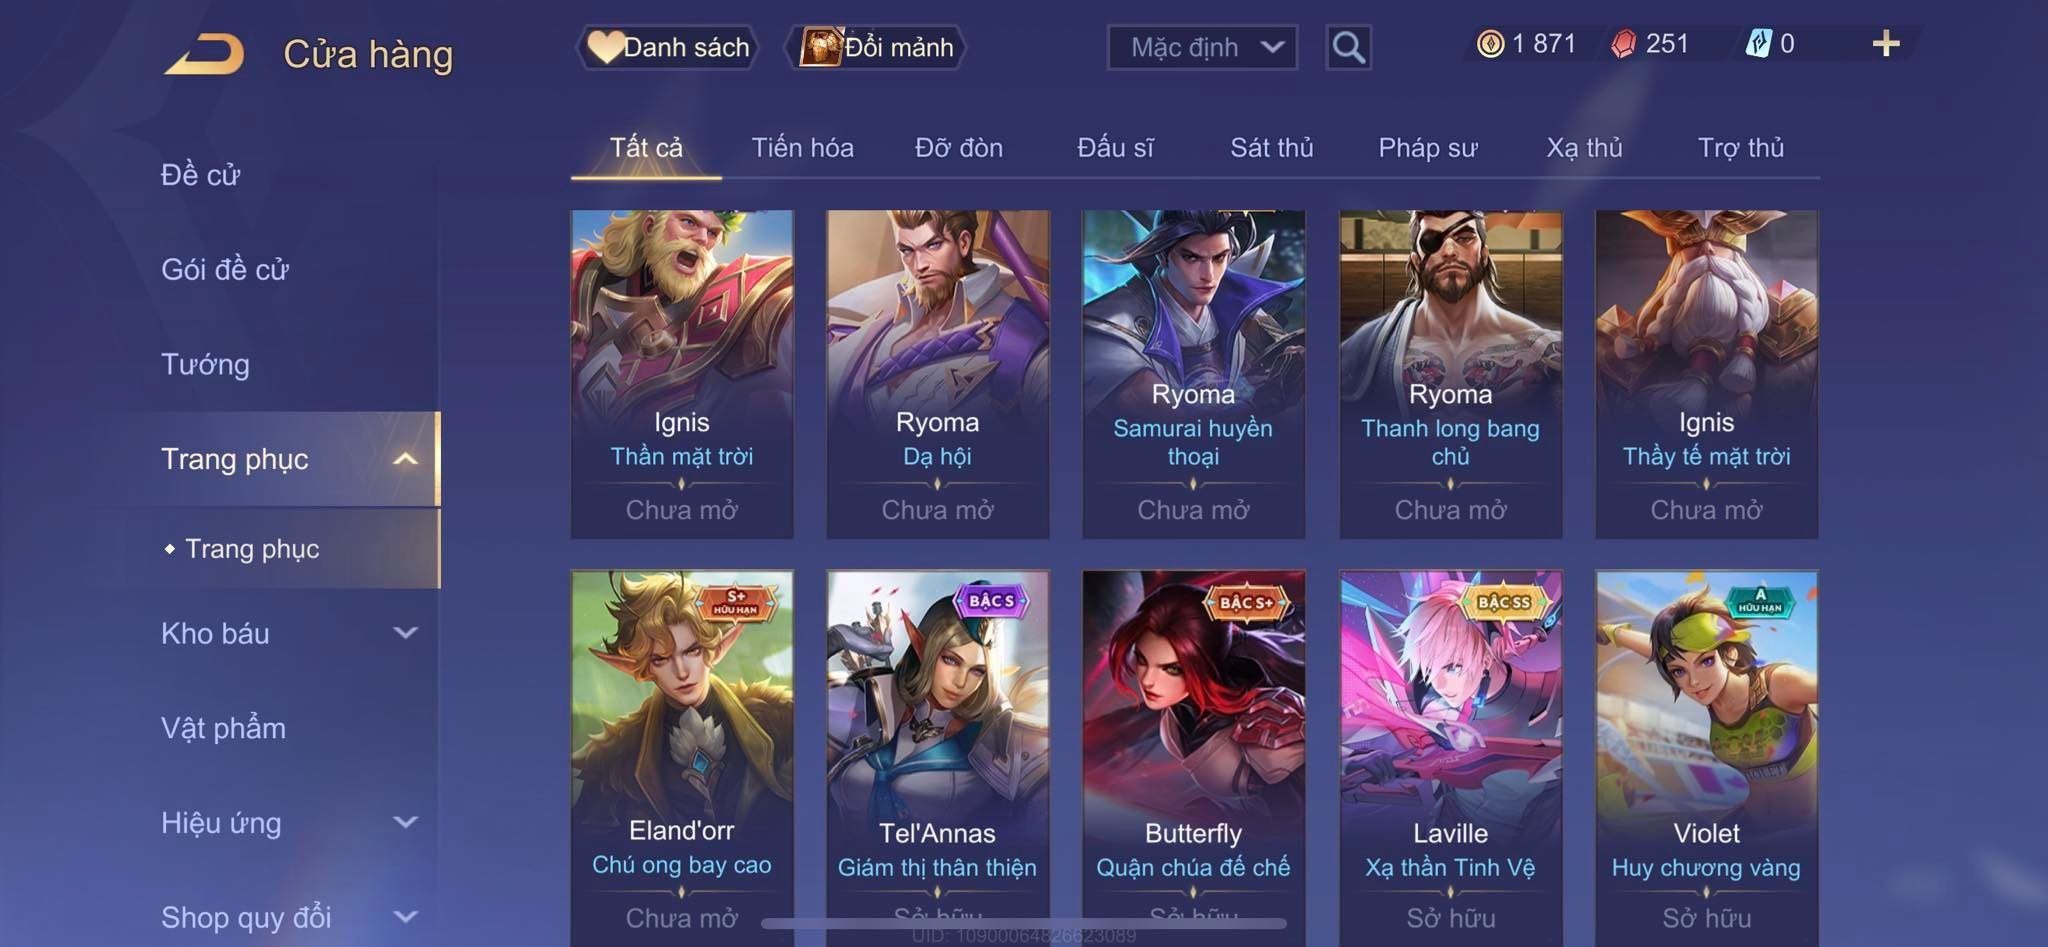Viewport: 2048px width, 947px height.
Task: Click the blue voucher currency icon
Action: (1758, 44)
